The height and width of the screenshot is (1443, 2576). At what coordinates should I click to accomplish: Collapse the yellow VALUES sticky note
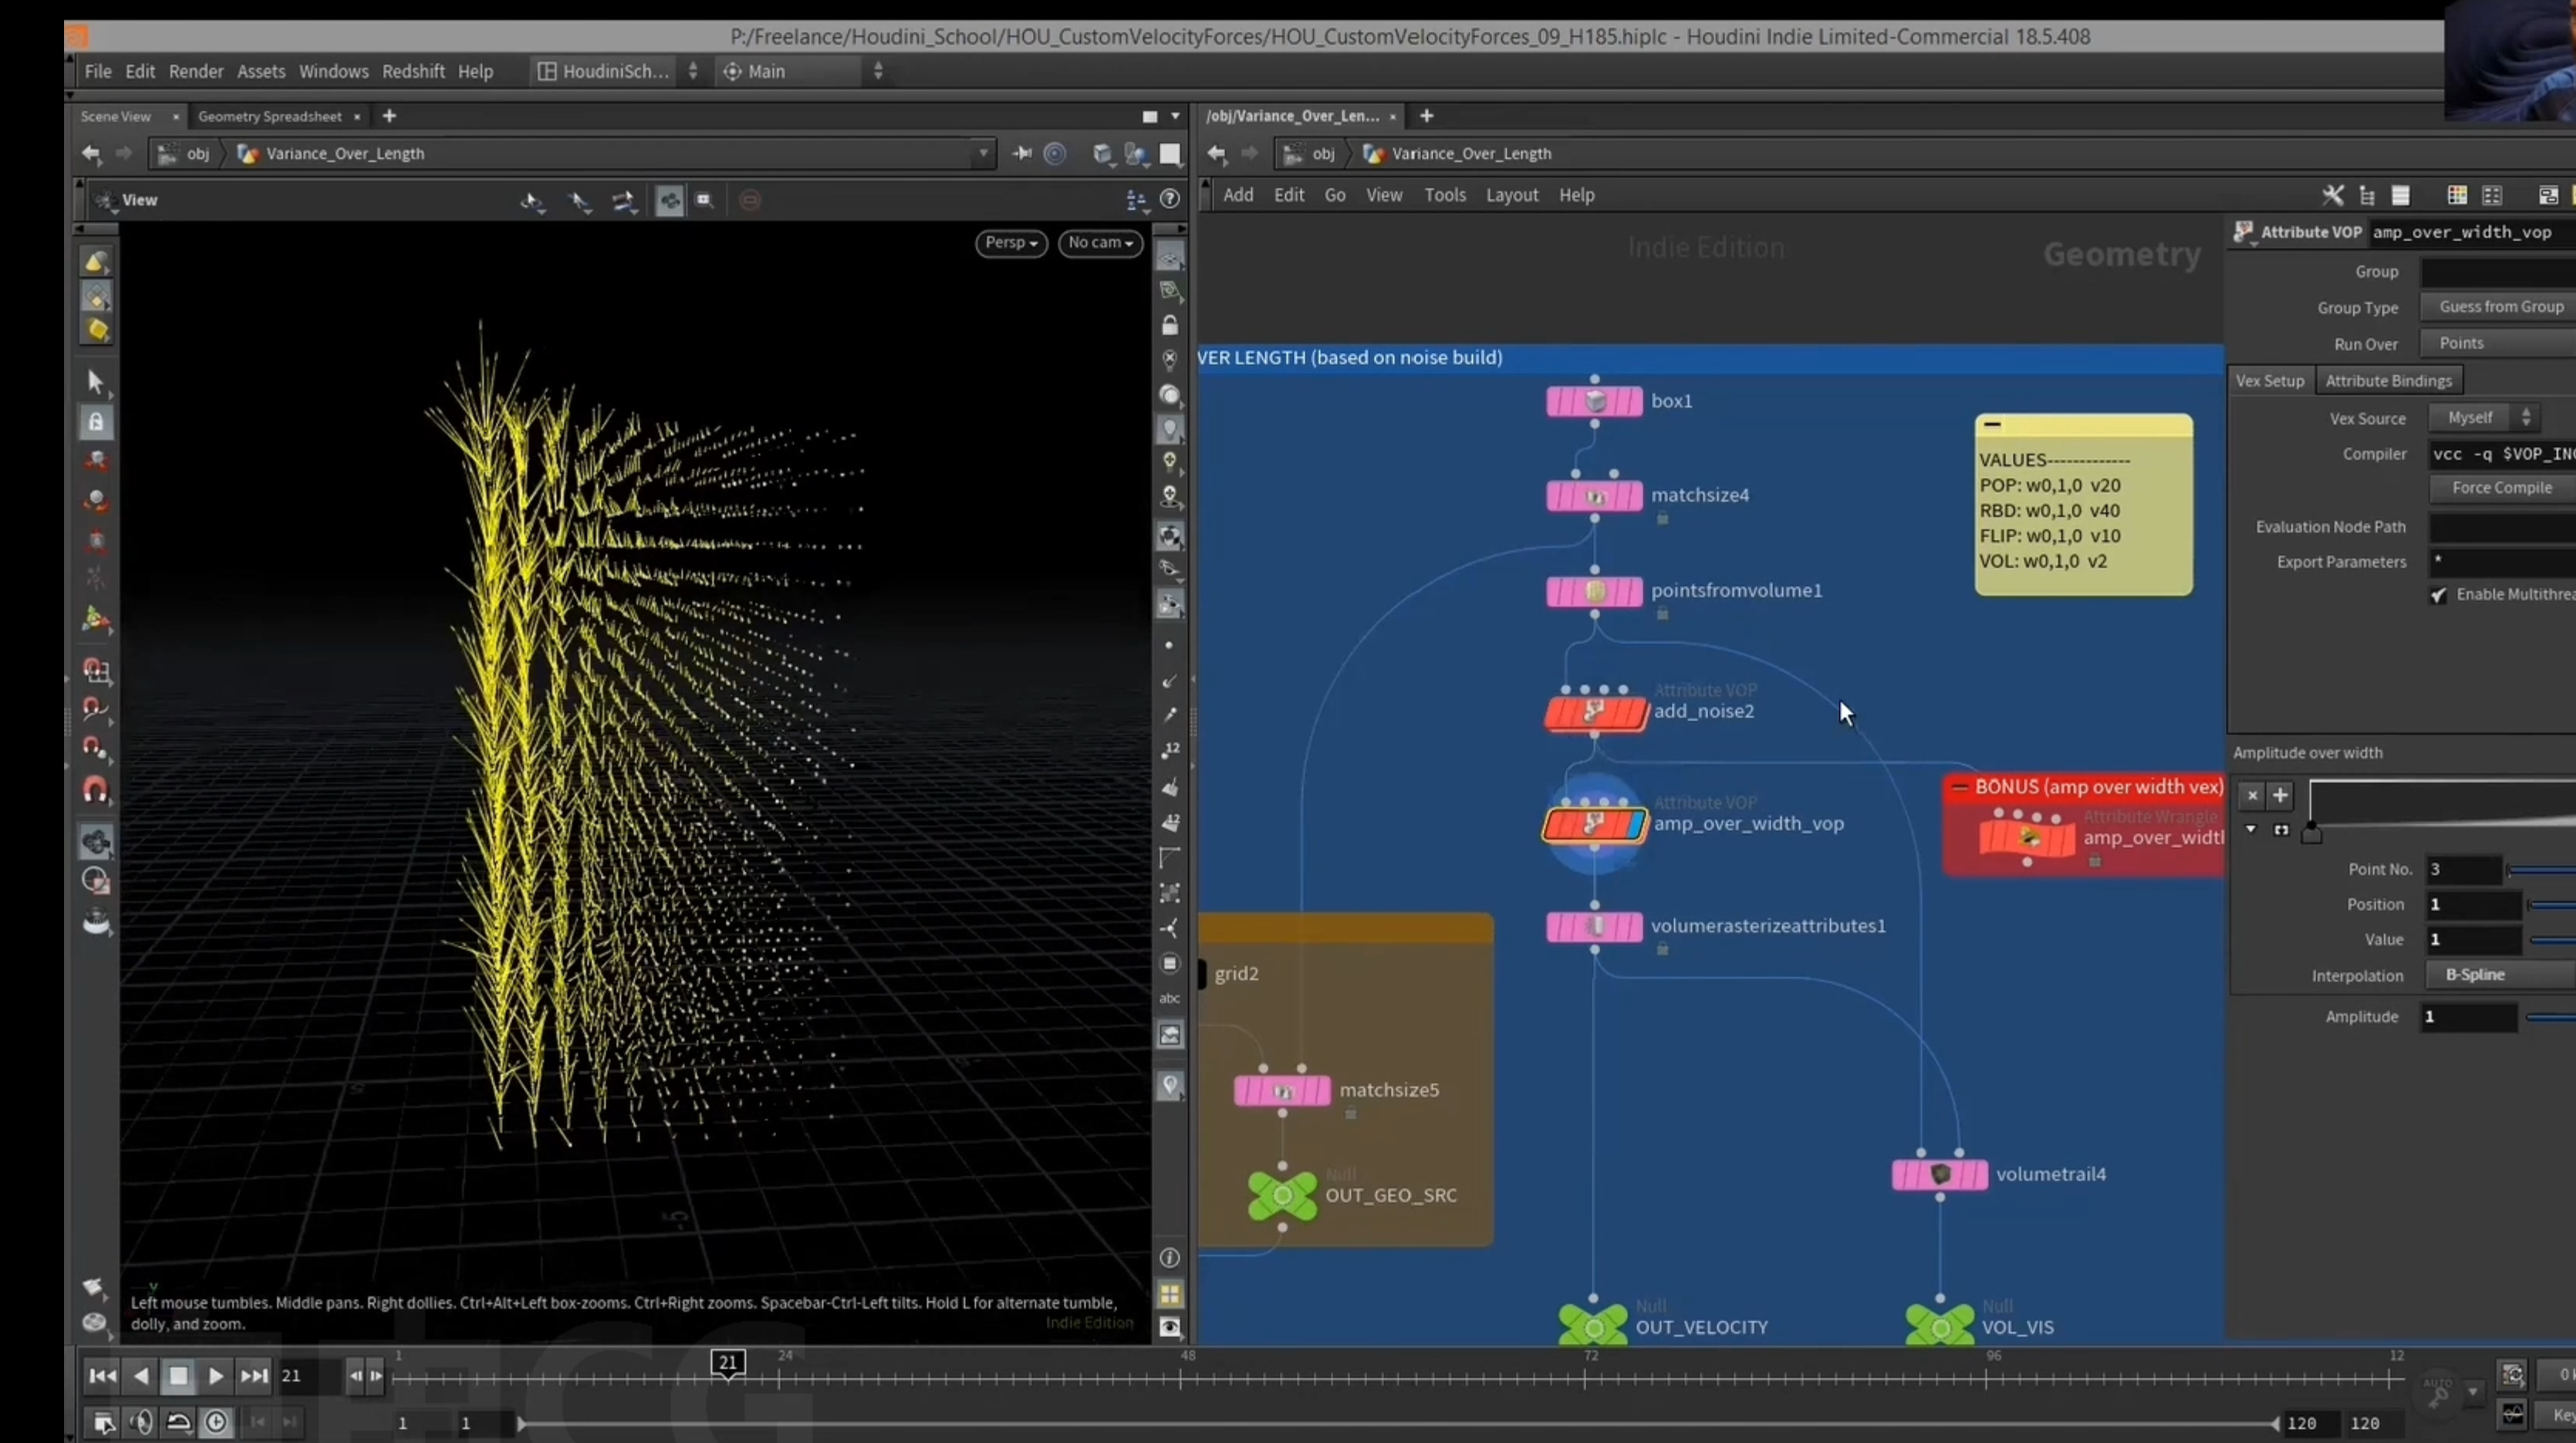(1992, 425)
